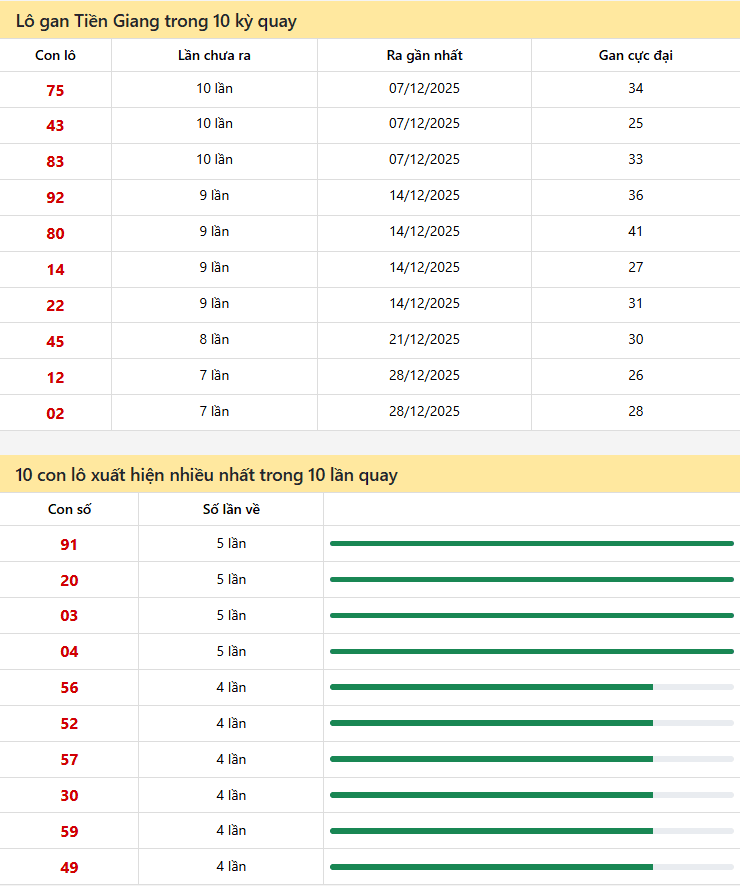
Task: Select the red number 56
Action: tap(69, 688)
